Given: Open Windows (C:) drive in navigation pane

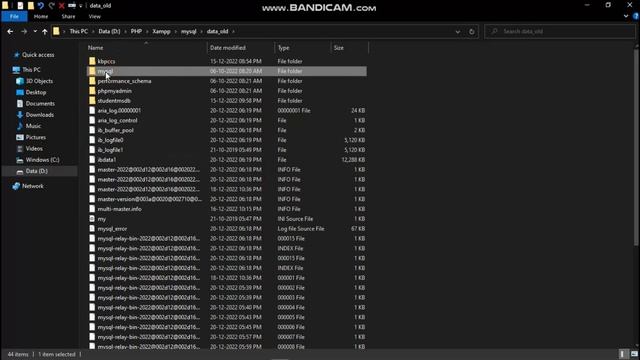Looking at the screenshot, I should click(x=42, y=160).
